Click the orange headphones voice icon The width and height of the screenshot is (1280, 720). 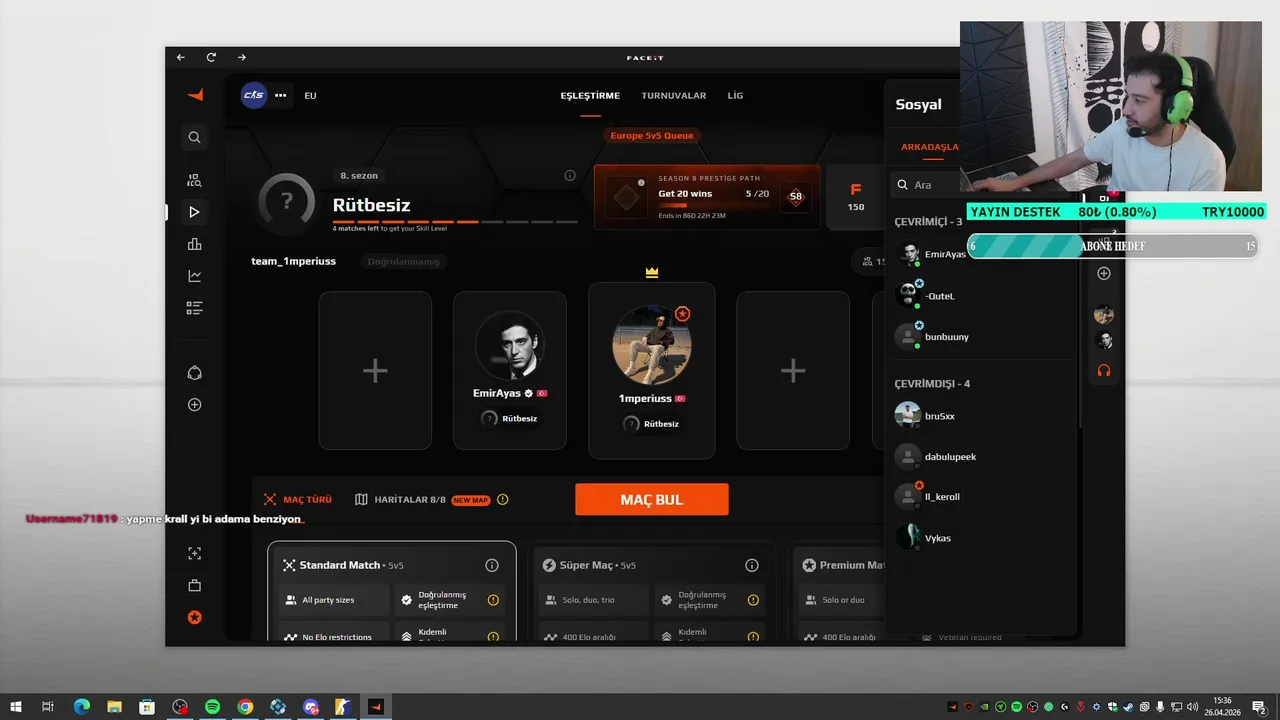pyautogui.click(x=1104, y=371)
